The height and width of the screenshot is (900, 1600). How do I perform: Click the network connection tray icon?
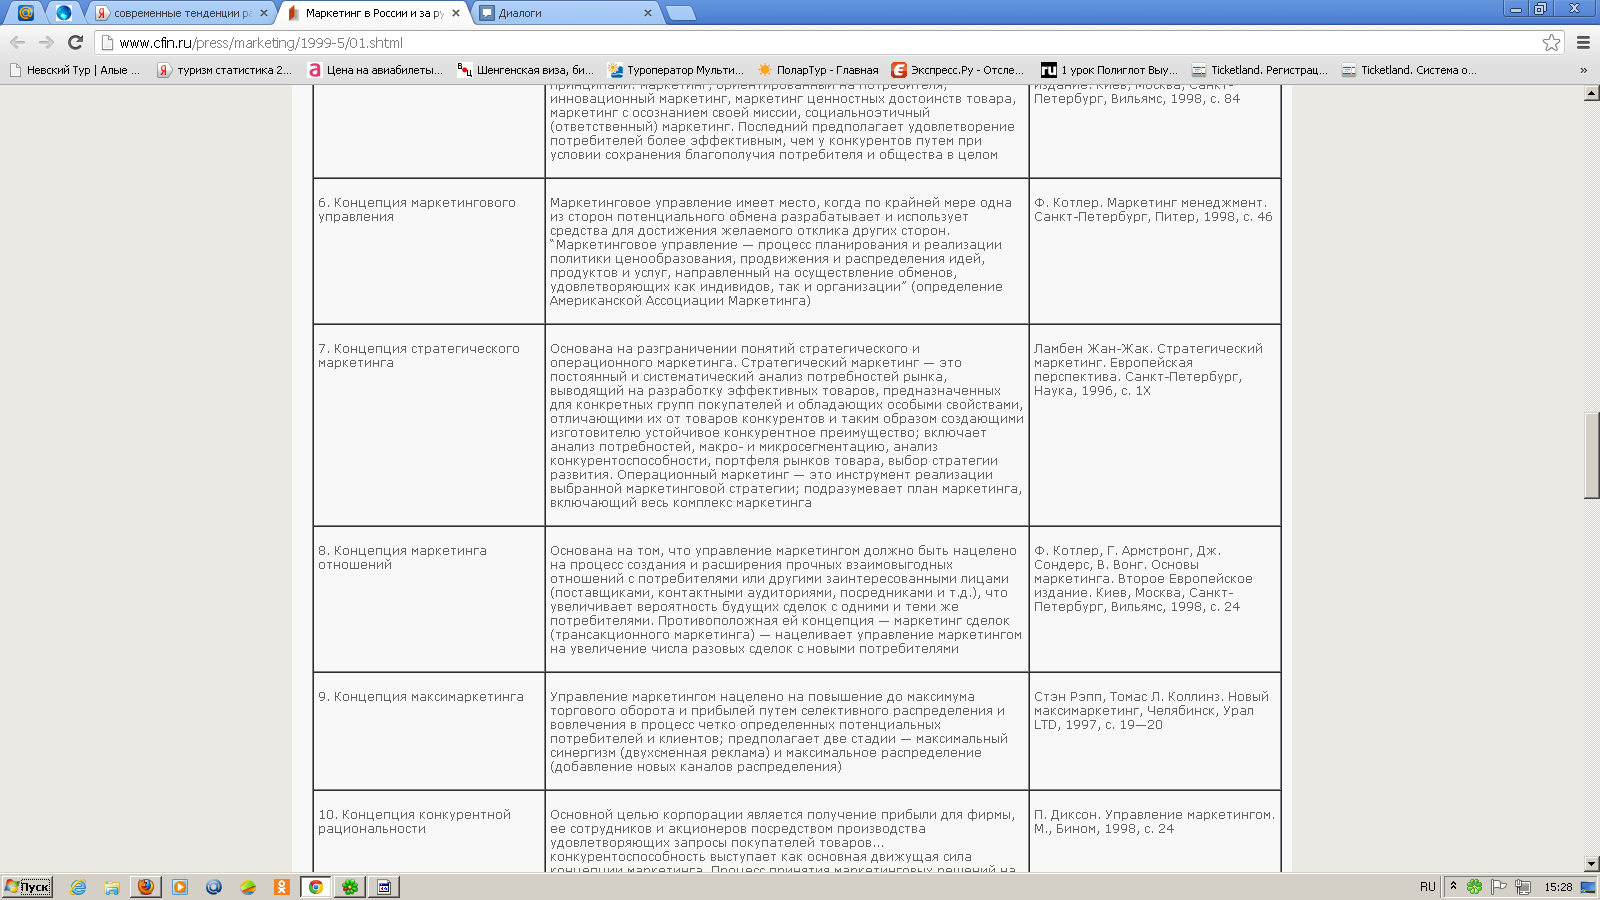coord(1523,886)
